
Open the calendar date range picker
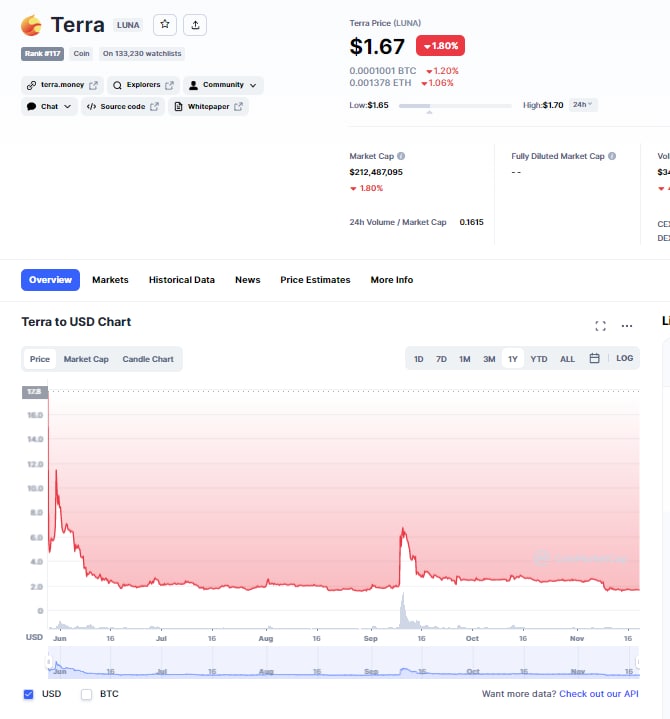pos(594,358)
